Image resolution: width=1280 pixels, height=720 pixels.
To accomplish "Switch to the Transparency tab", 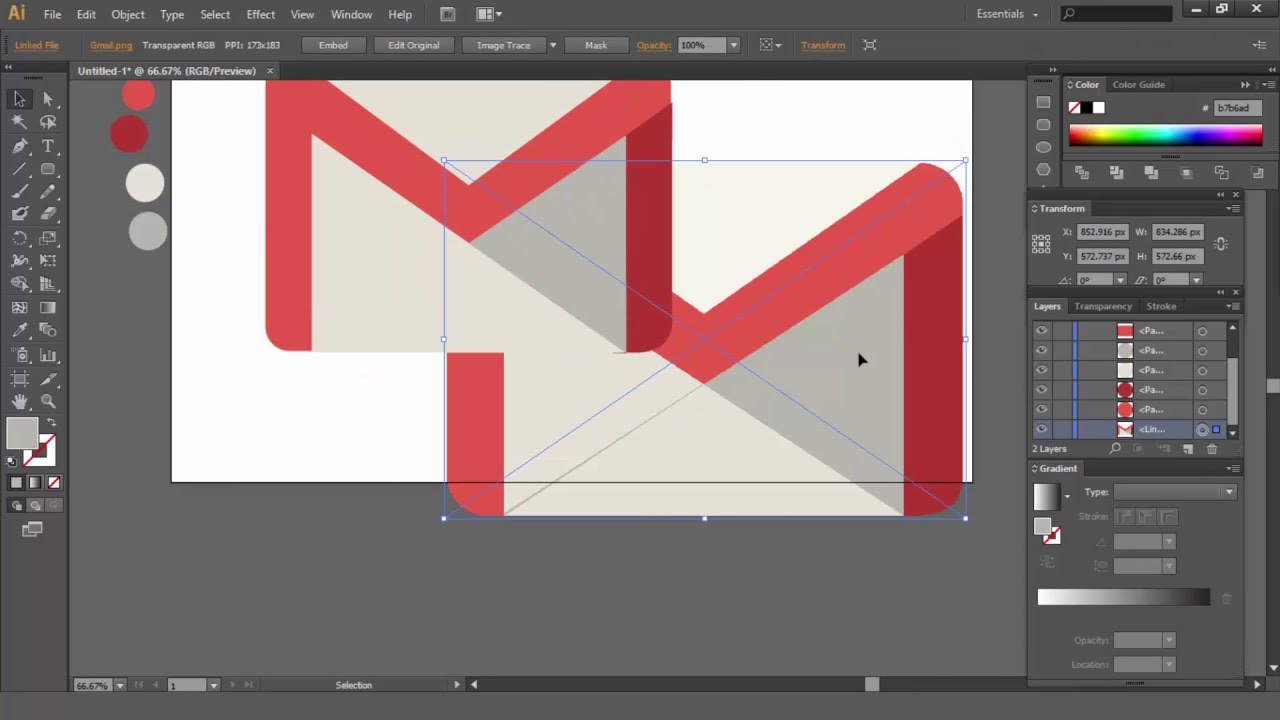I will coord(1103,306).
